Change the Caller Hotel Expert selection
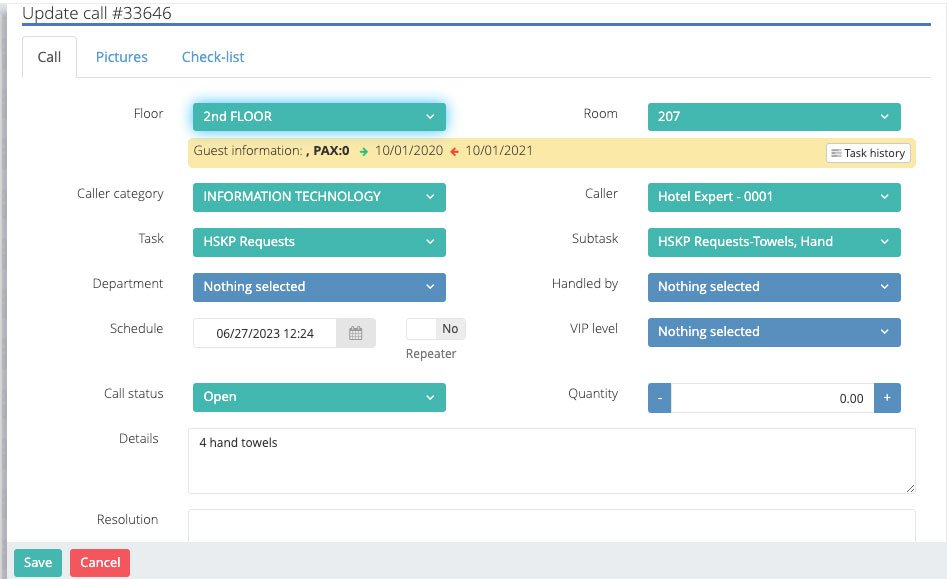Screen dimensions: 947x579 (773, 197)
